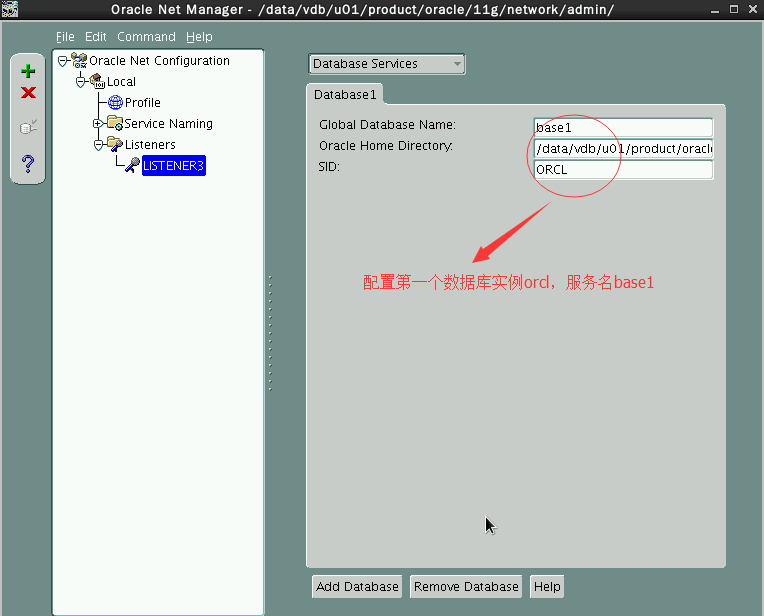Click the Listeners folder icon

coord(115,144)
